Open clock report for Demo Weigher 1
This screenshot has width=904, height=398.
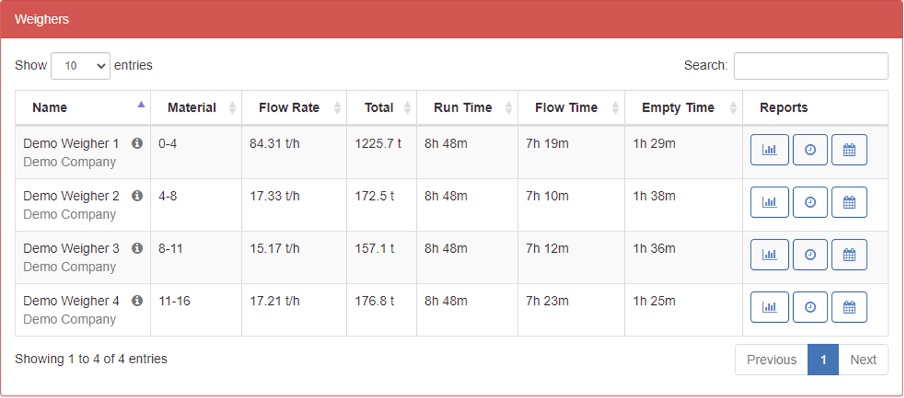click(810, 150)
